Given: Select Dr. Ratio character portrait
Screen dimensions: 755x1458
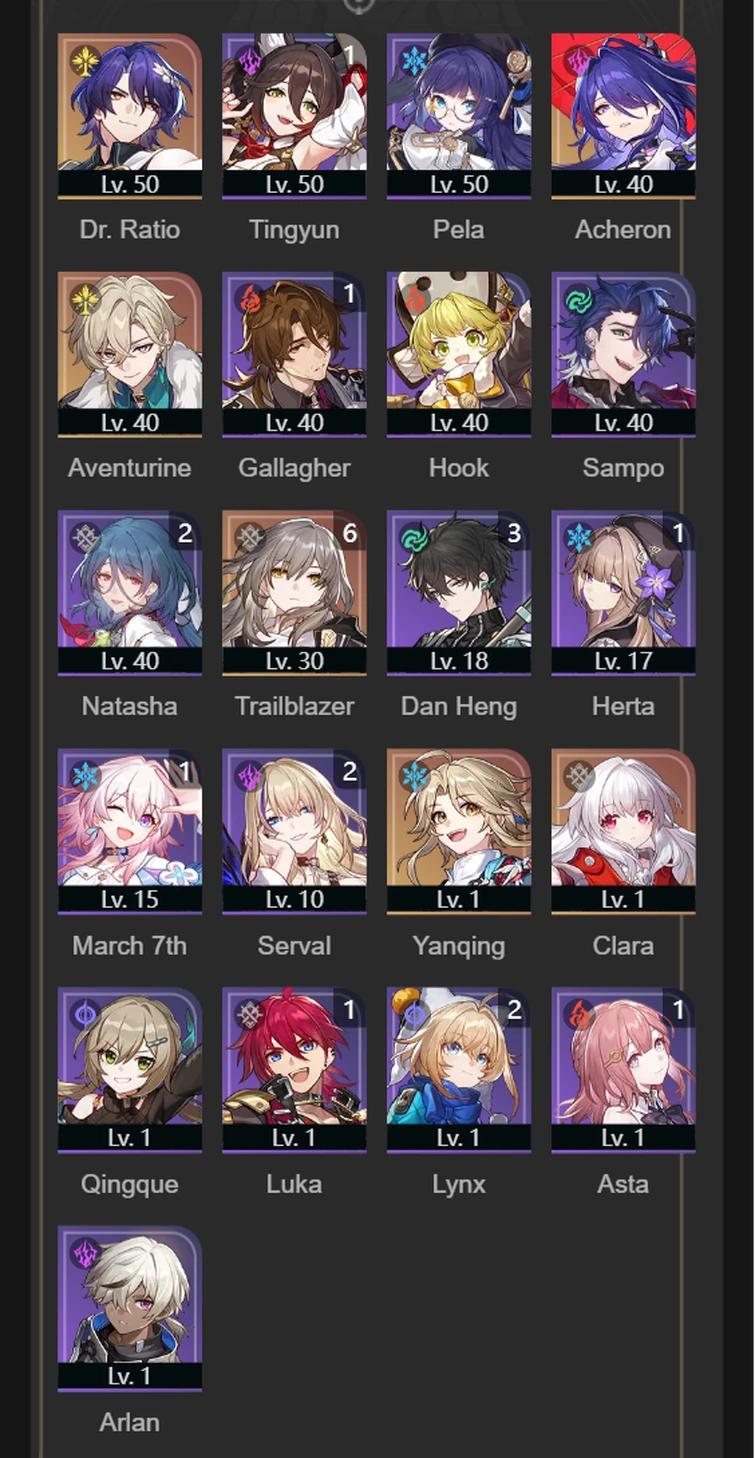Looking at the screenshot, I should coord(130,116).
